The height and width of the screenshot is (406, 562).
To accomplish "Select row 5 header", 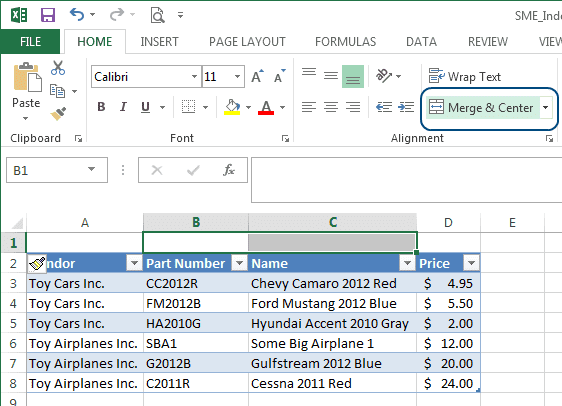I will point(13,323).
